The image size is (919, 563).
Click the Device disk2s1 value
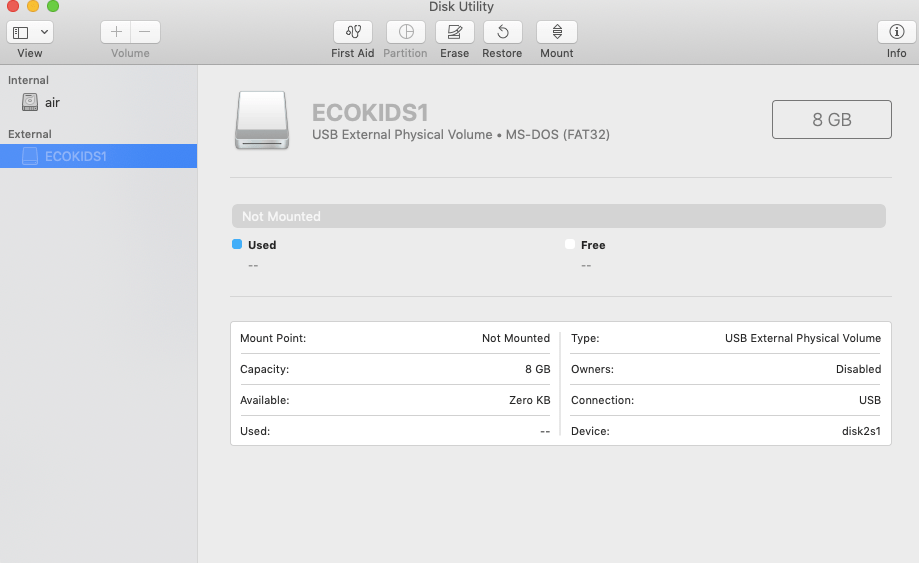[862, 431]
